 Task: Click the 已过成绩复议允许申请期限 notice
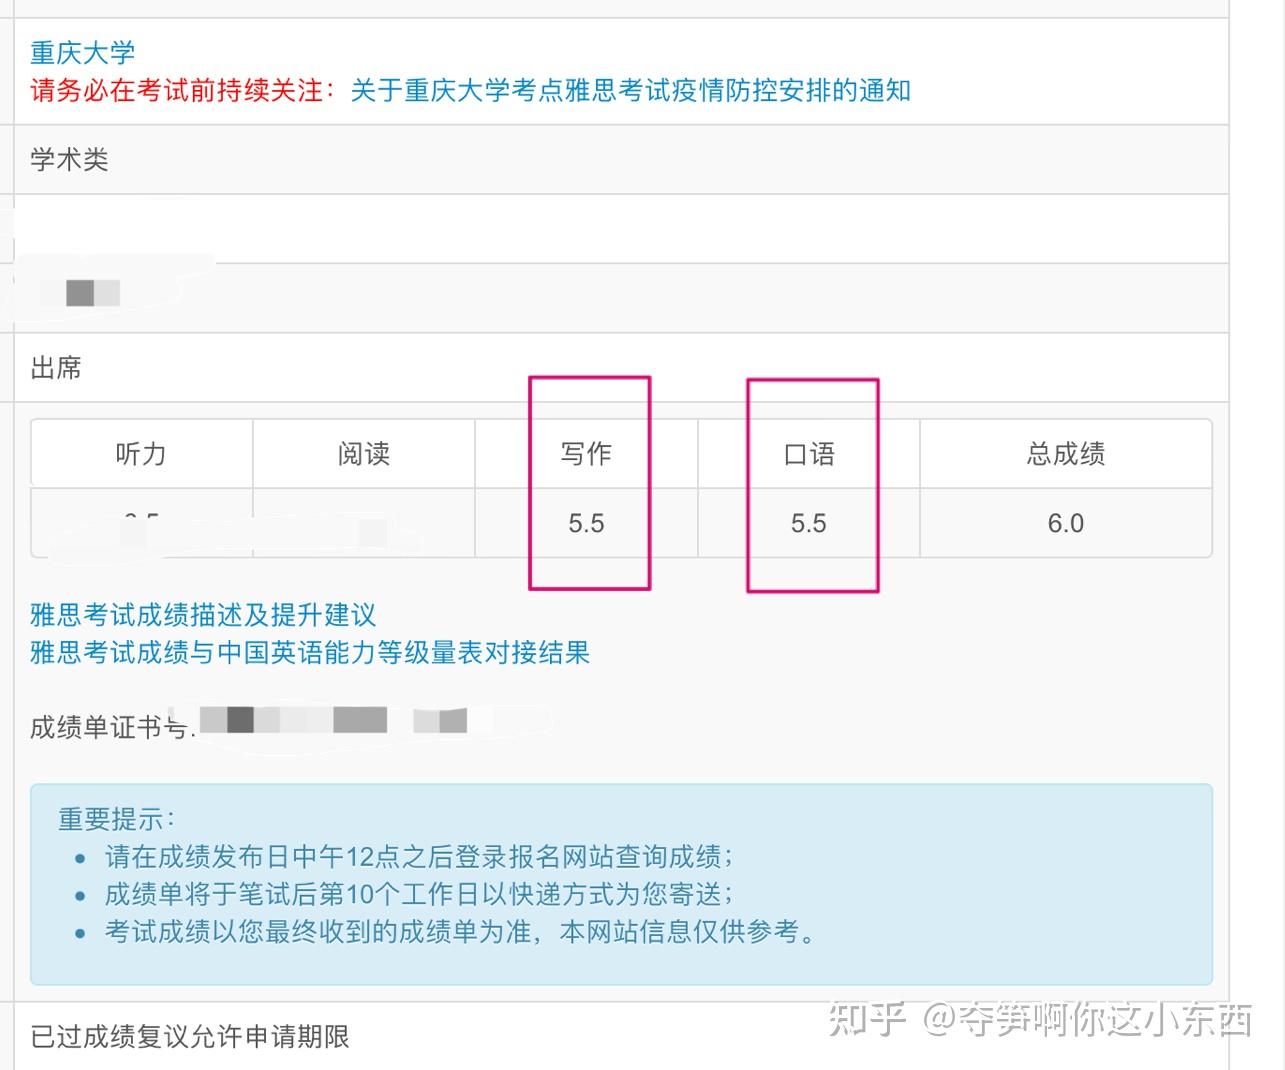190,1037
